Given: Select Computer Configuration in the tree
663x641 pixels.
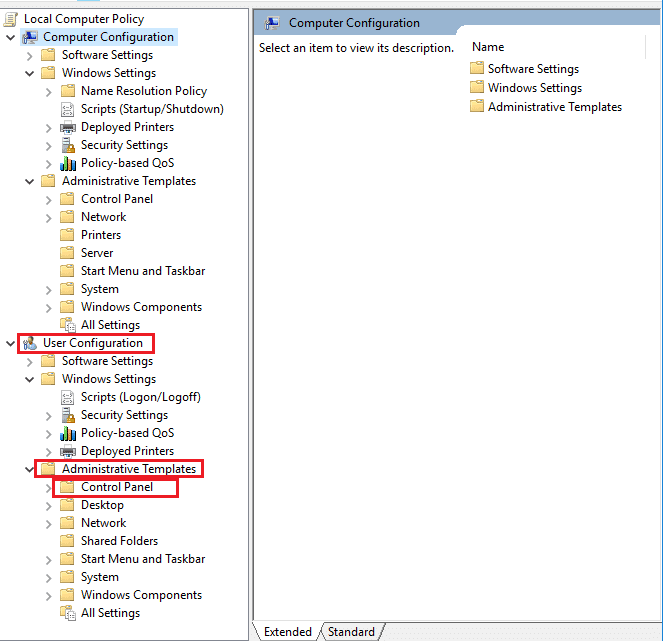Looking at the screenshot, I should [x=108, y=37].
